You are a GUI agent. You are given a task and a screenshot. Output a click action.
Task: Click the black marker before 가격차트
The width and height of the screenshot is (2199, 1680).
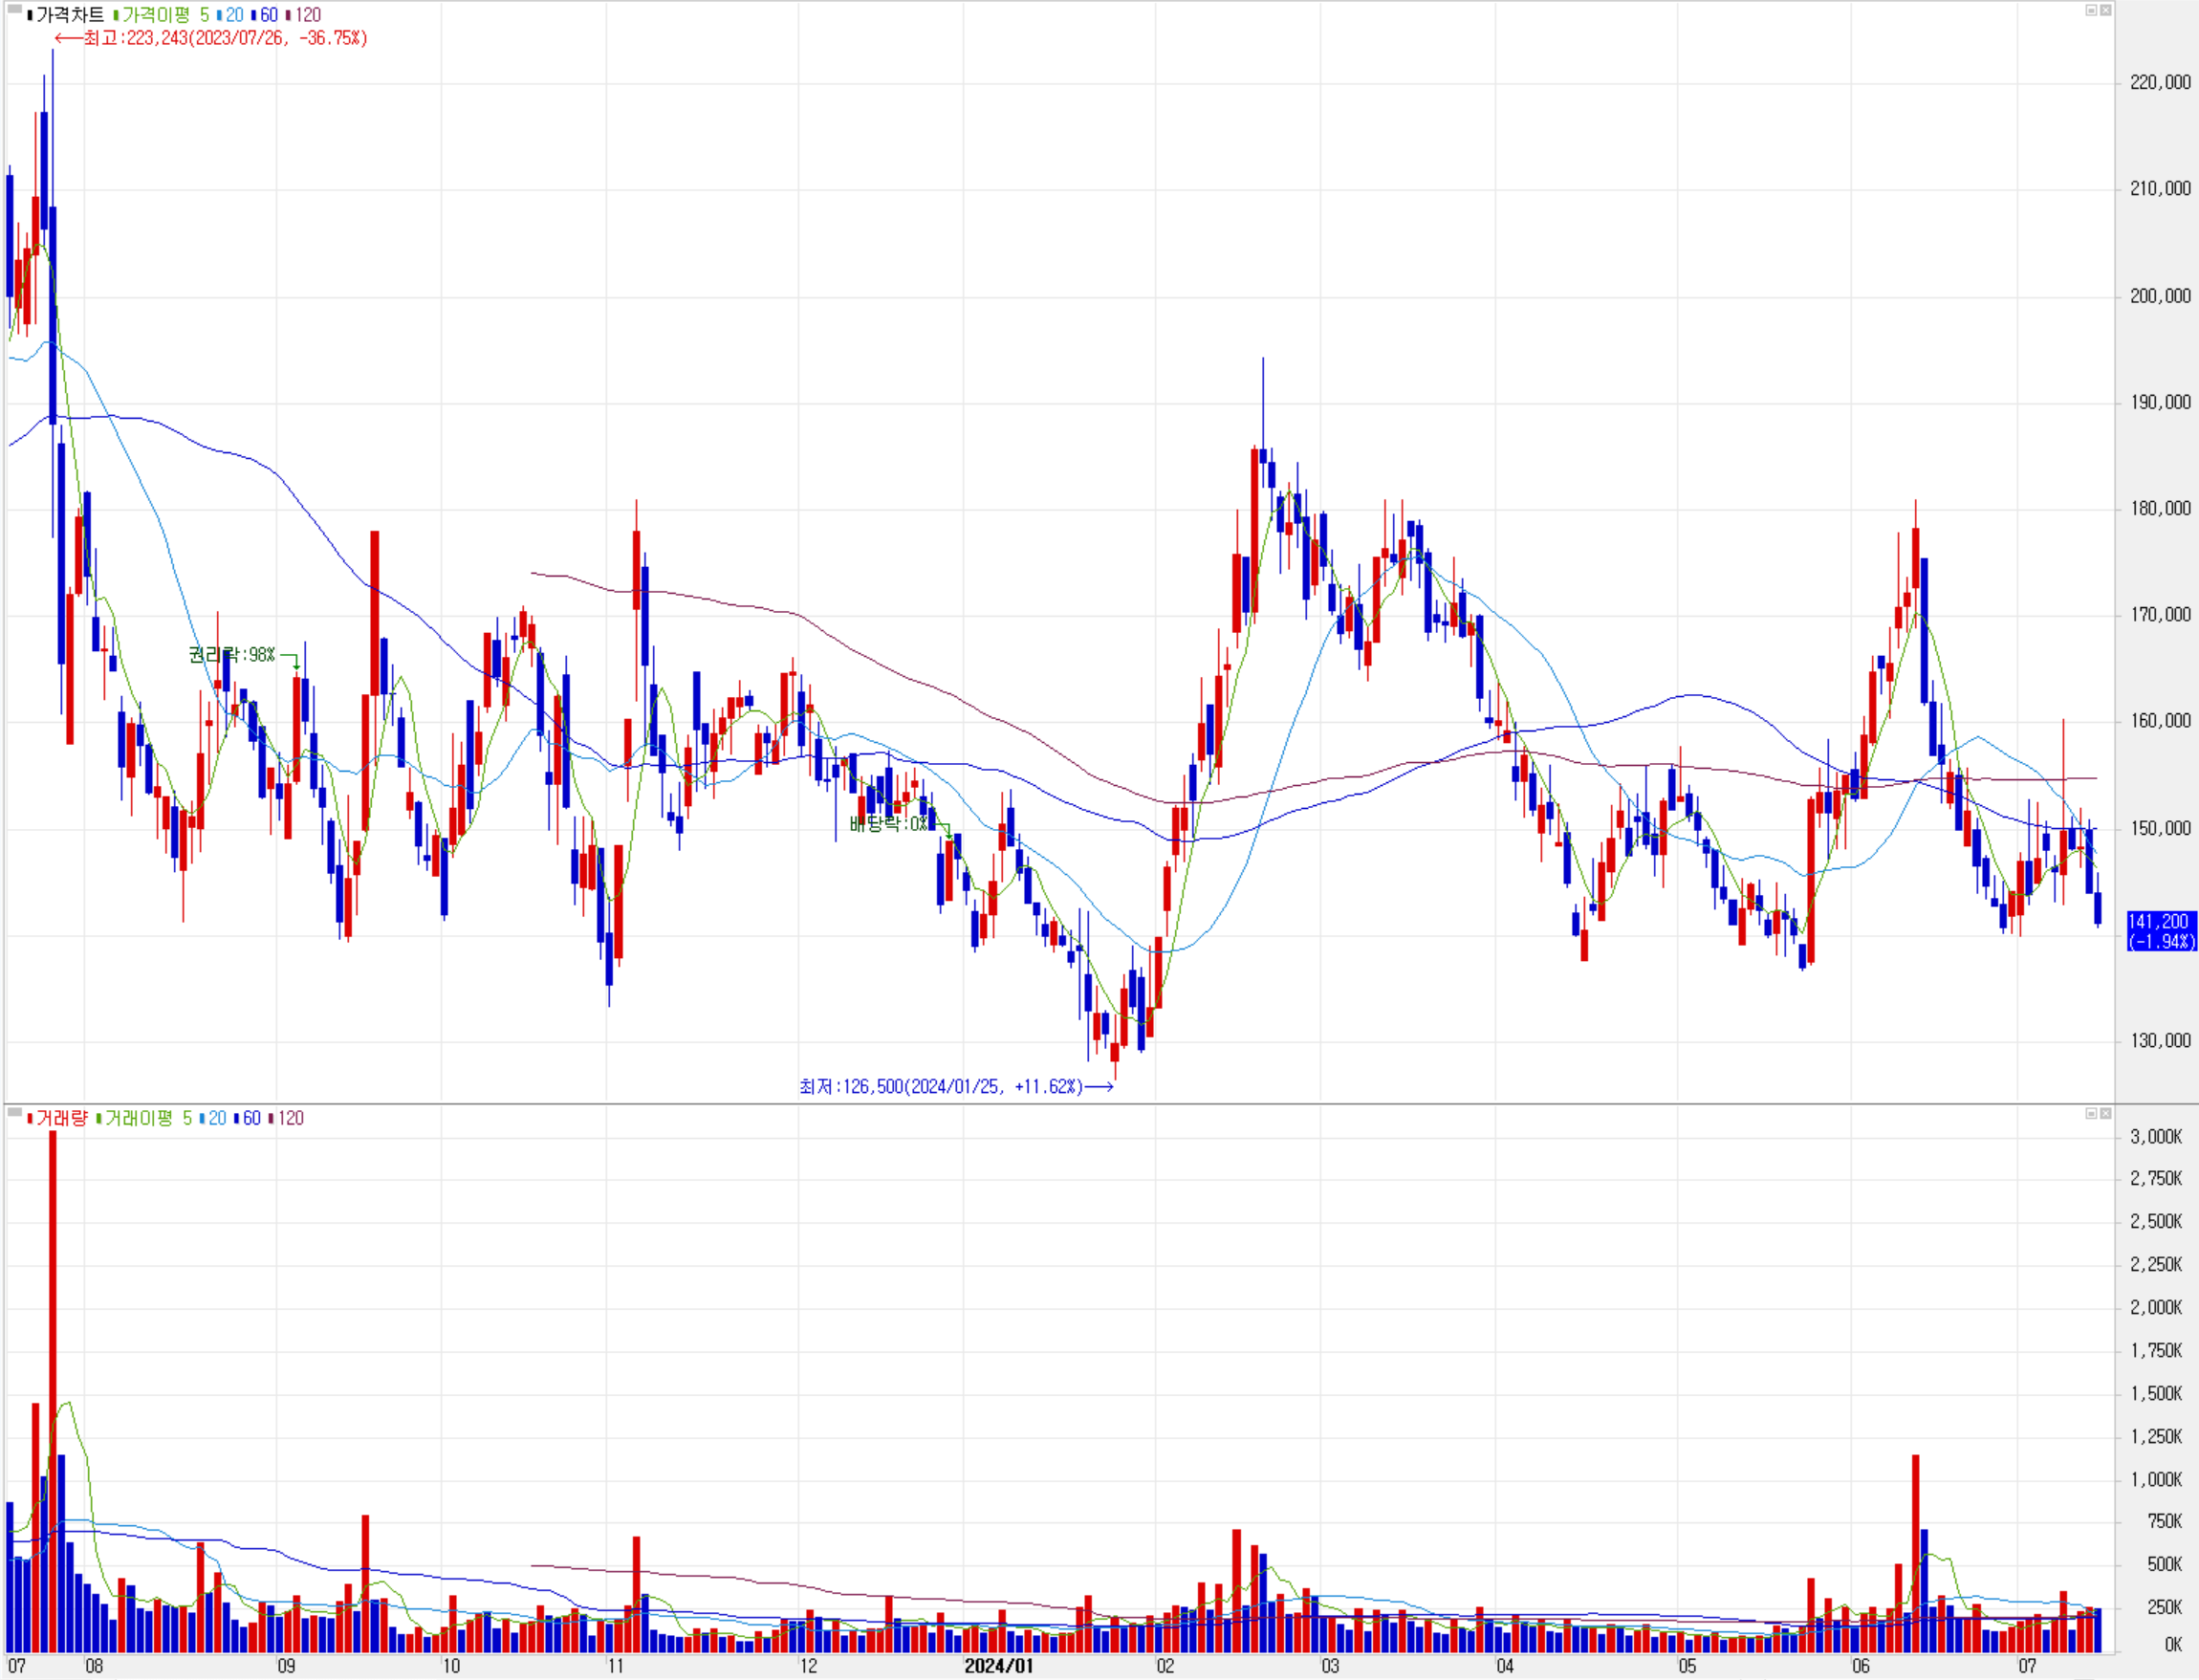point(30,16)
